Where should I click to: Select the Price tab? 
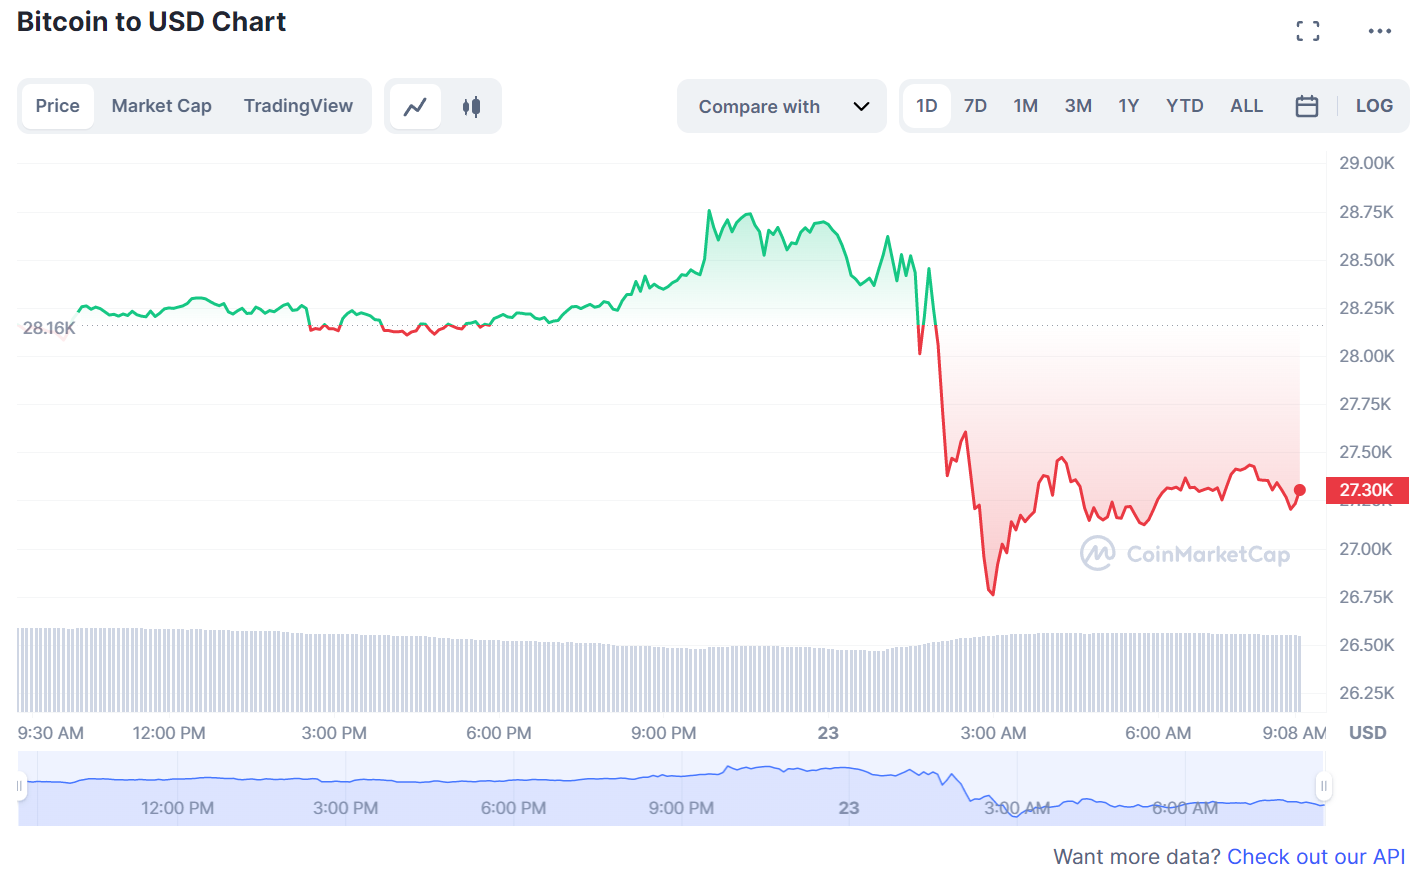click(57, 106)
